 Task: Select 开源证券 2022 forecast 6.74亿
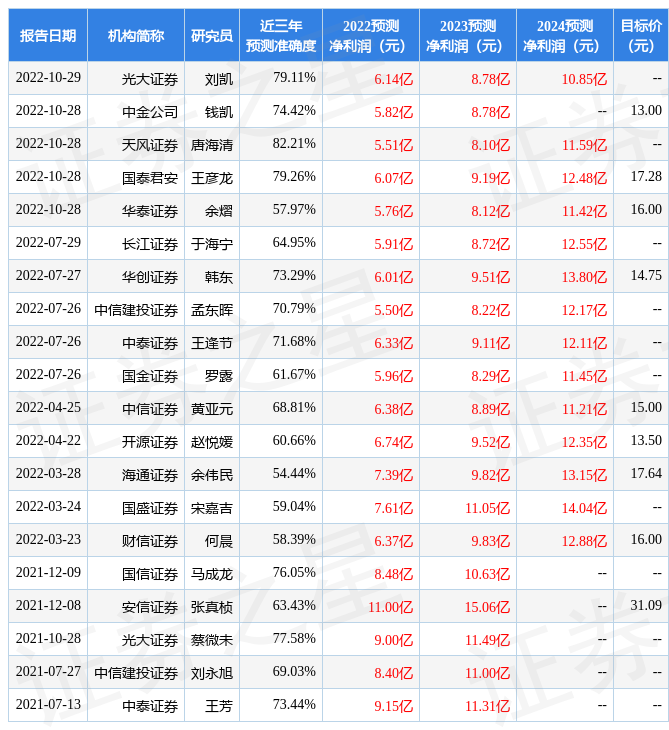393,442
